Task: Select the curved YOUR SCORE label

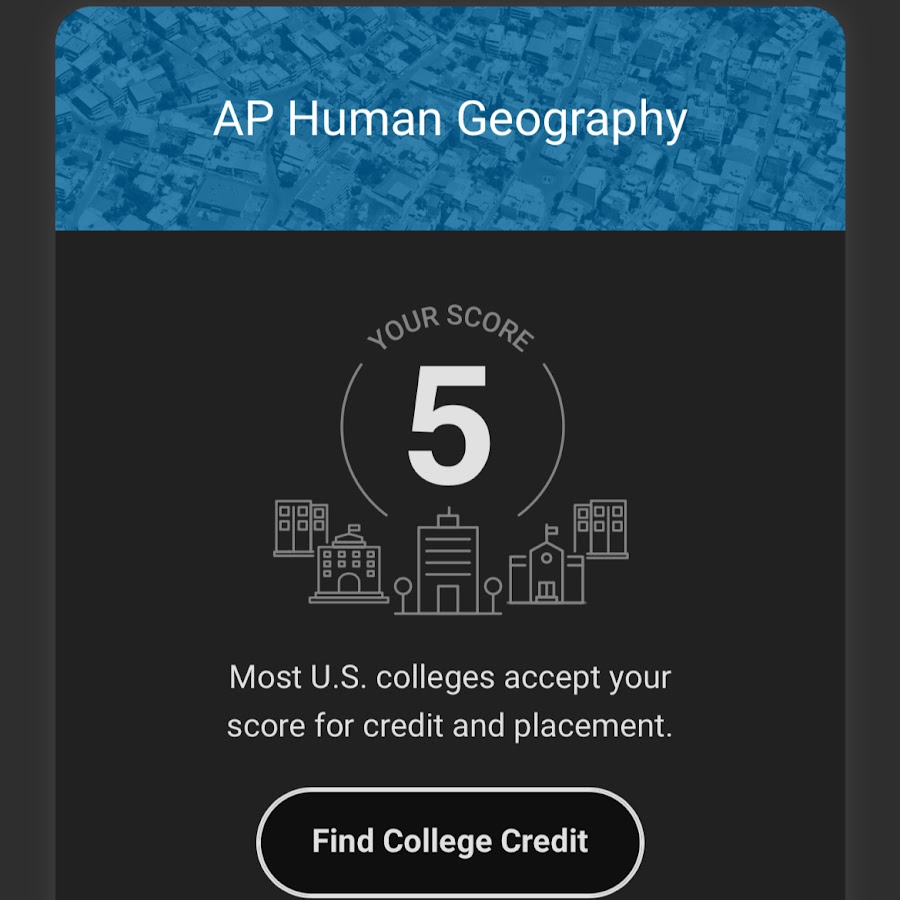Action: (x=450, y=327)
